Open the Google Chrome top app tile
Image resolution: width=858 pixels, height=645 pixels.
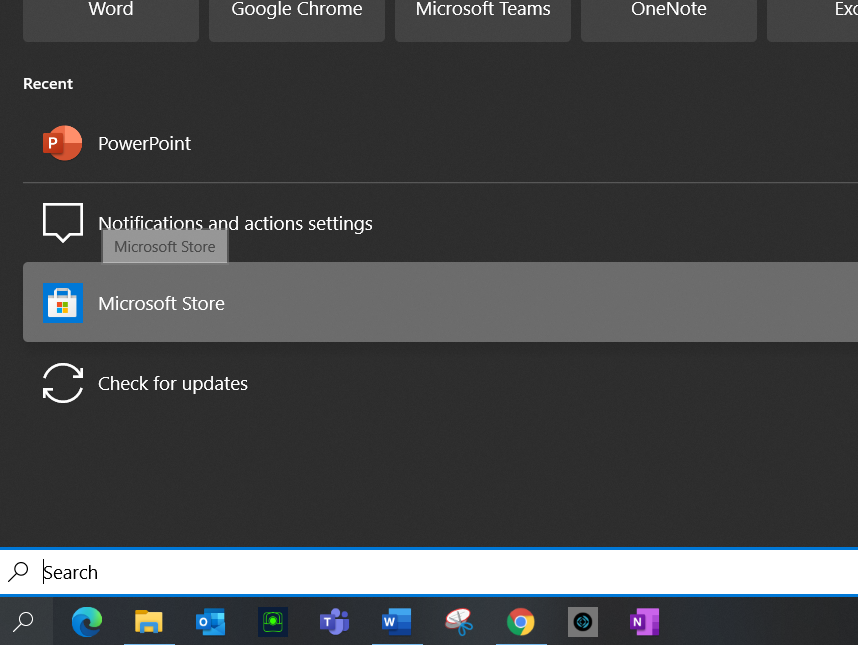297,20
